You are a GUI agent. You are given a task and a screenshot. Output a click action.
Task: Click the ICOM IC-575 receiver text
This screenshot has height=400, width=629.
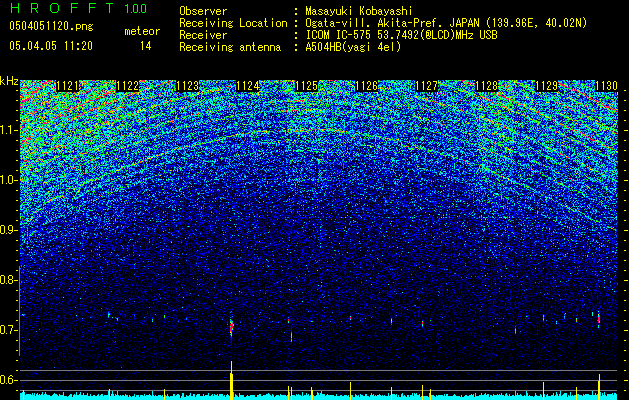tap(401, 35)
